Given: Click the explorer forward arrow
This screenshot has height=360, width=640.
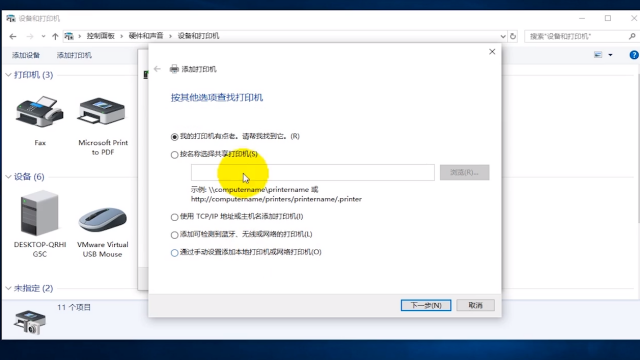Looking at the screenshot, I should click(30, 36).
